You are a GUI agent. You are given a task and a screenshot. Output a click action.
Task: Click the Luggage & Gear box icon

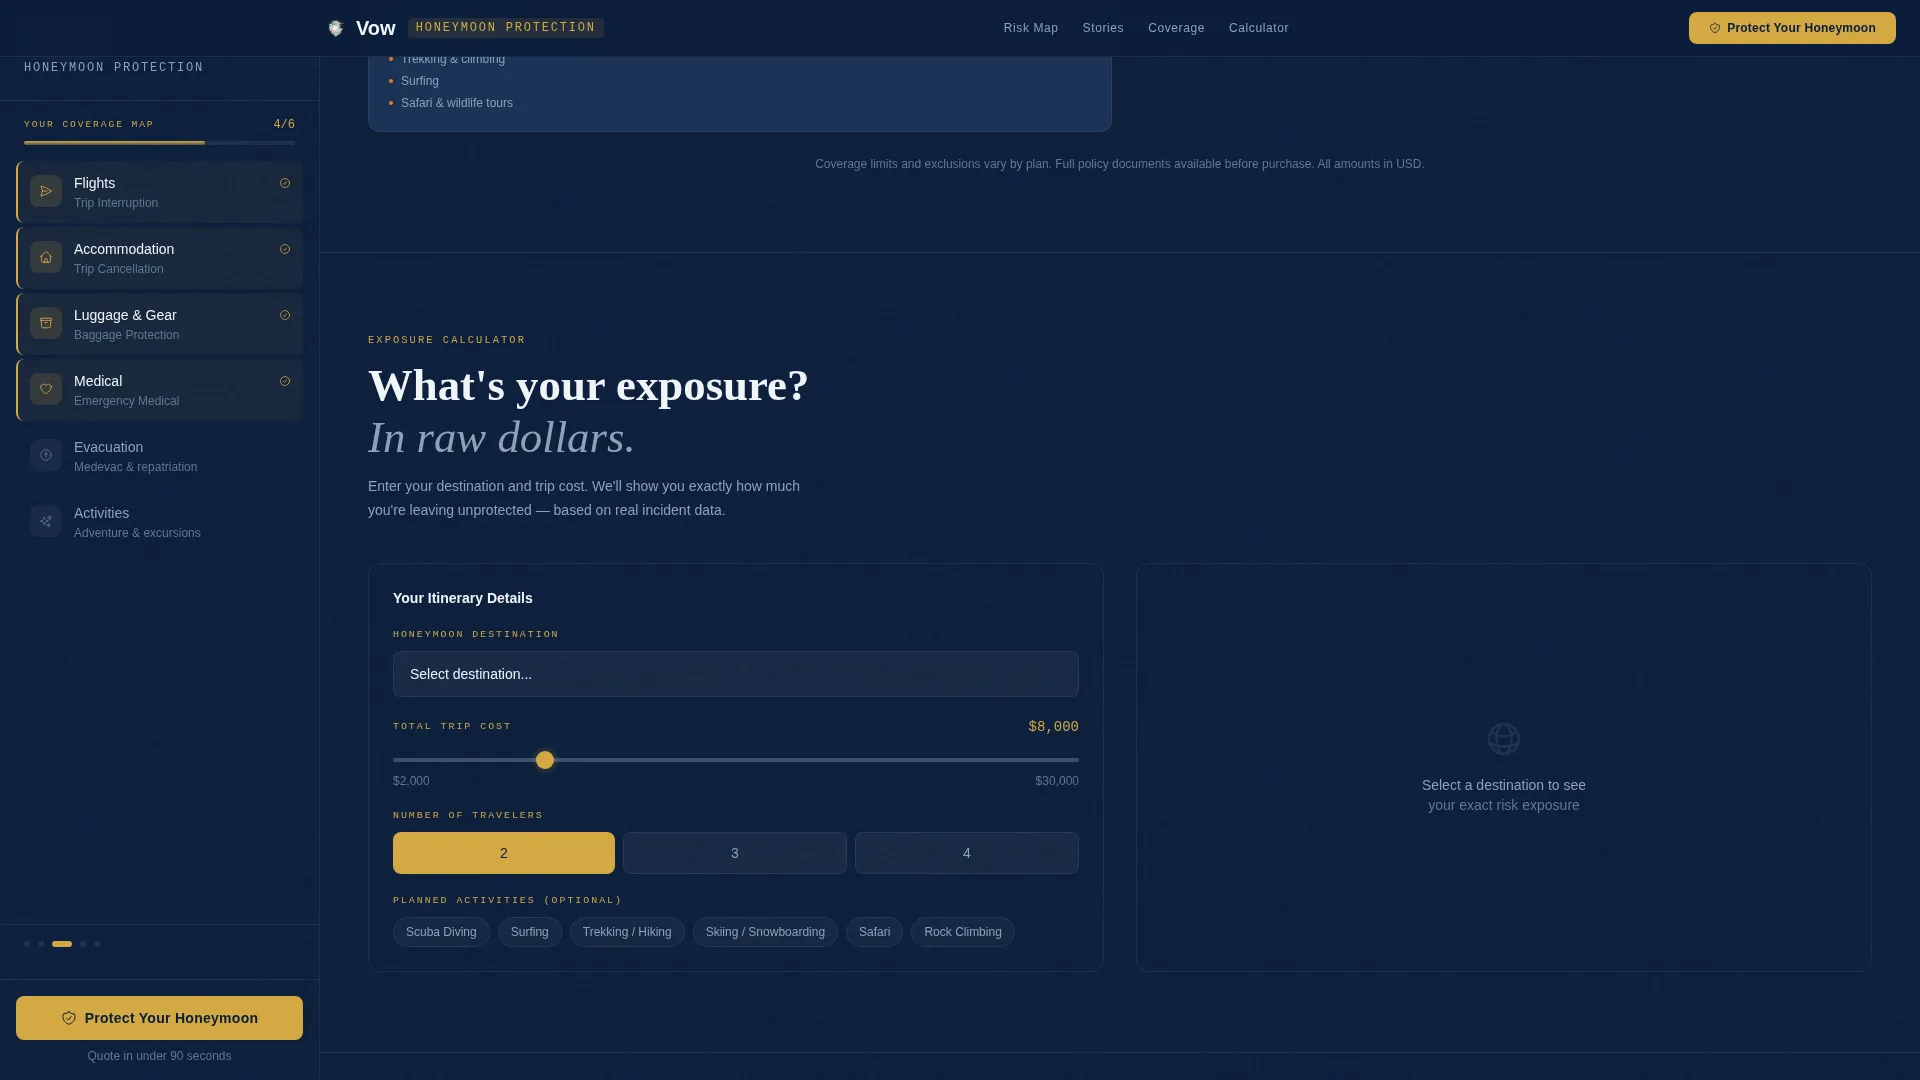click(46, 323)
